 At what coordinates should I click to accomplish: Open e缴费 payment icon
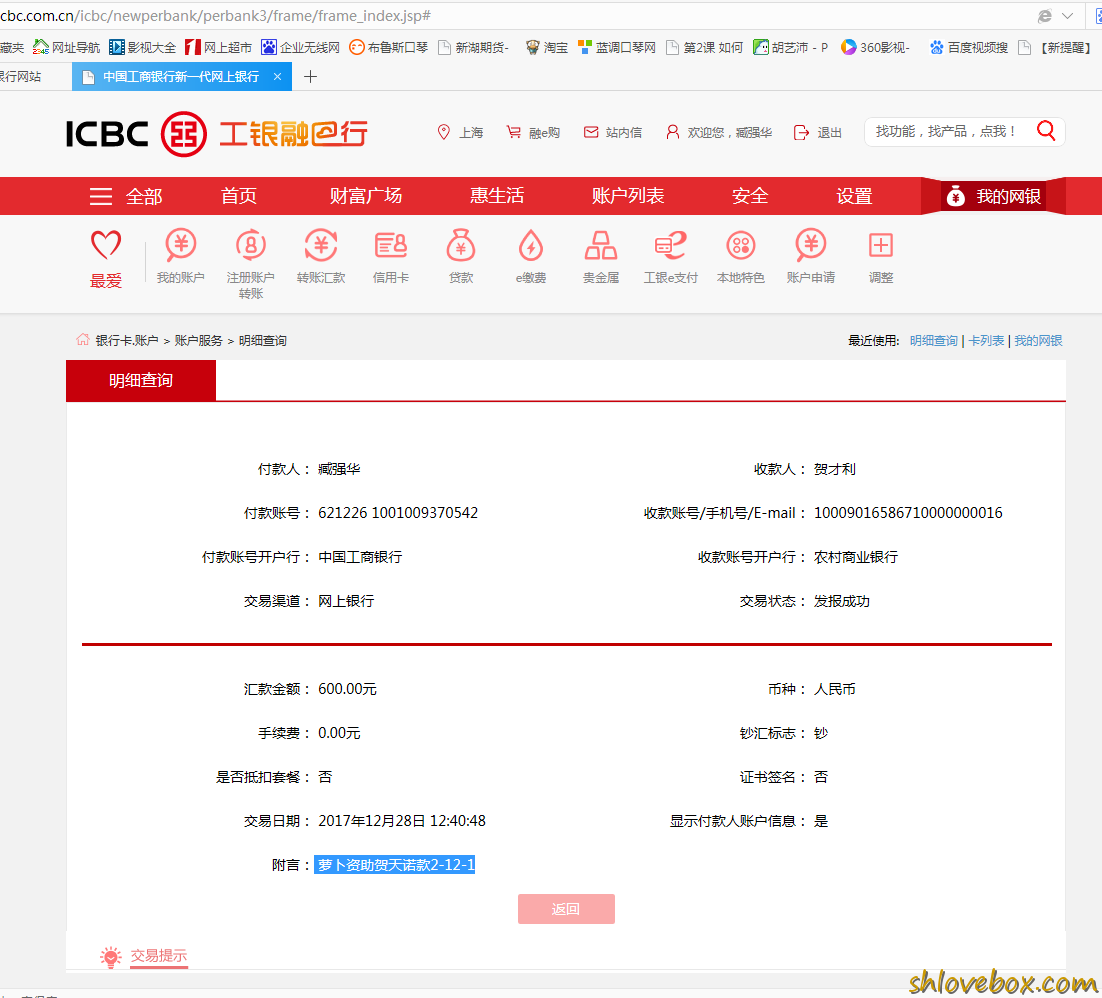point(531,245)
